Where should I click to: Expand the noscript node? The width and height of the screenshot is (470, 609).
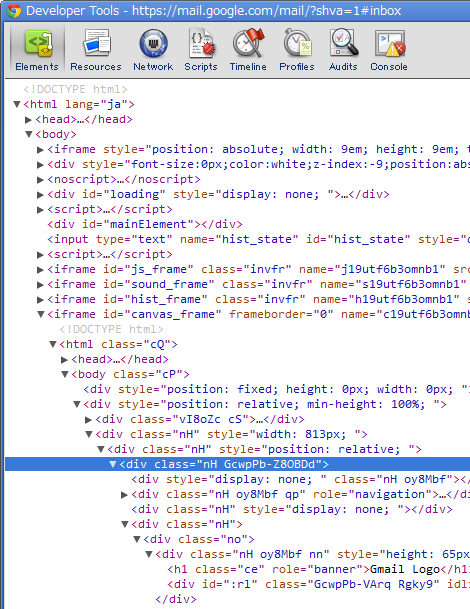pyautogui.click(x=40, y=179)
